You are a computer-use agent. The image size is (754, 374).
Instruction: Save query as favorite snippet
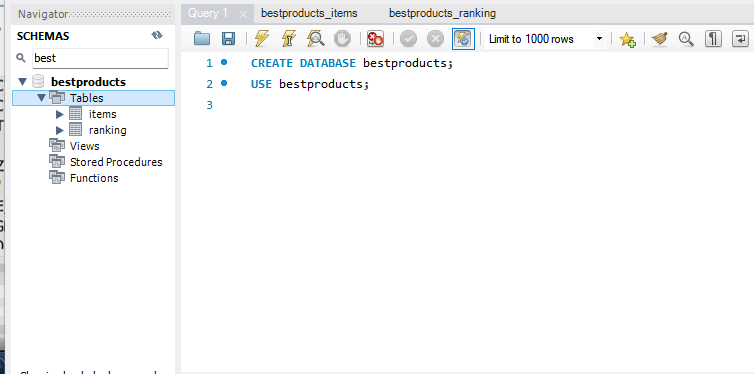coord(628,38)
